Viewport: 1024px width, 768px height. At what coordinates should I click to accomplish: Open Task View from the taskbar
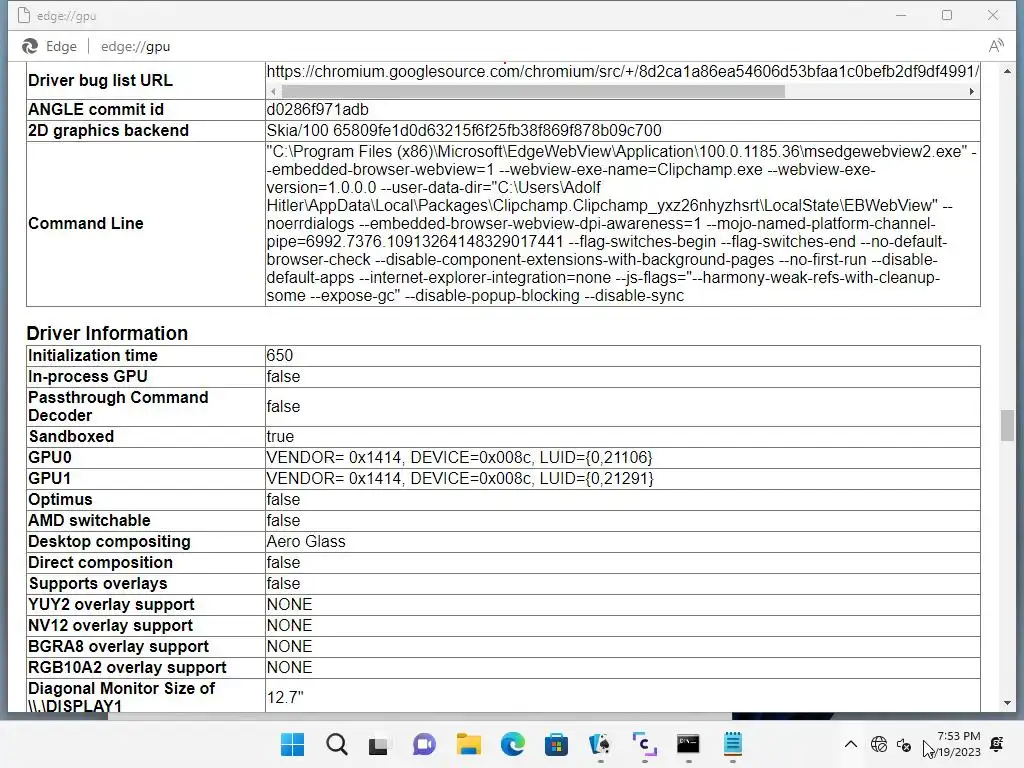pyautogui.click(x=379, y=745)
